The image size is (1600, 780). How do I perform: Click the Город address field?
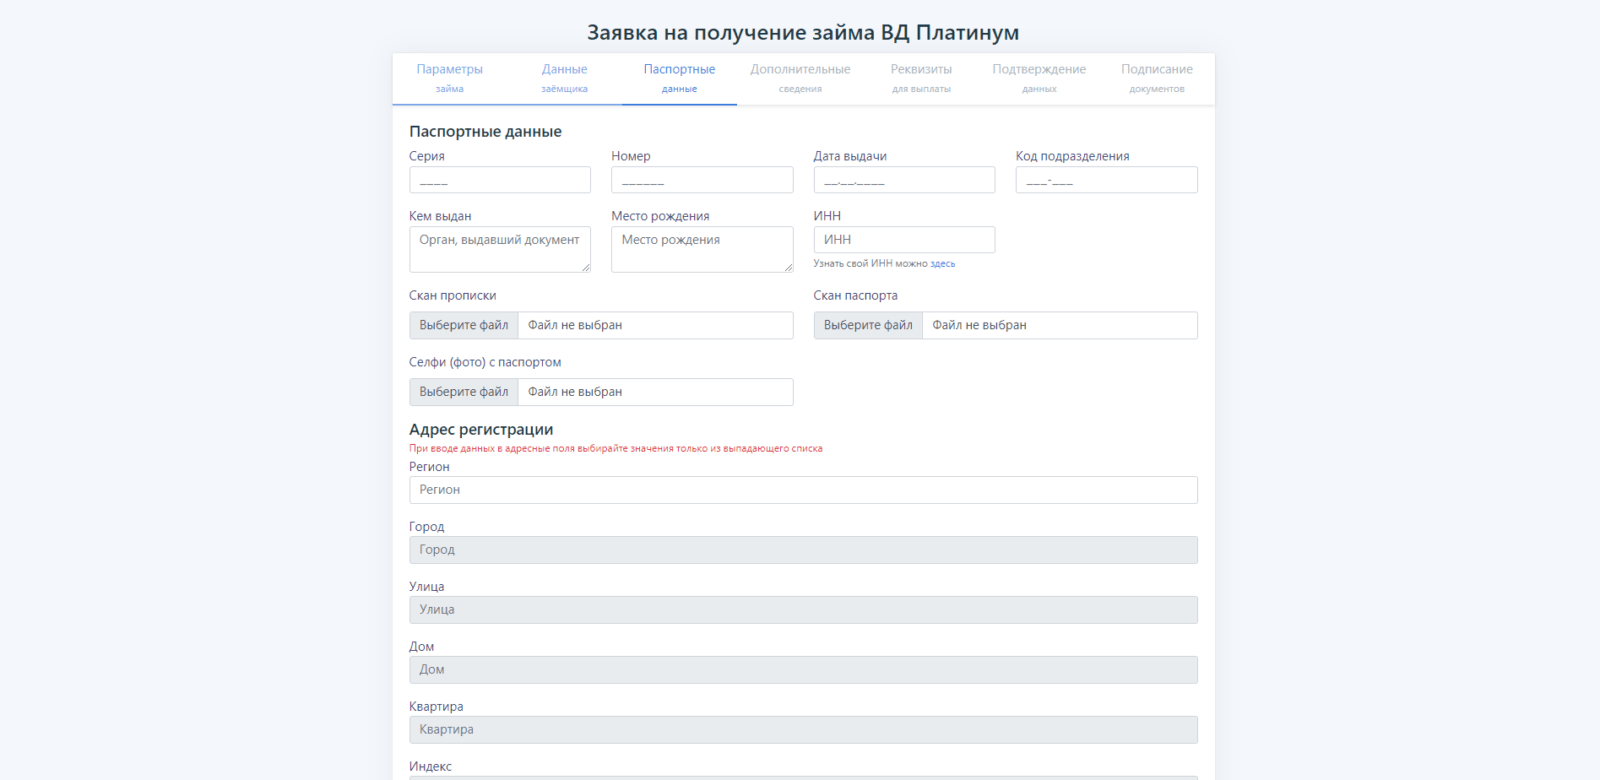[x=803, y=550]
